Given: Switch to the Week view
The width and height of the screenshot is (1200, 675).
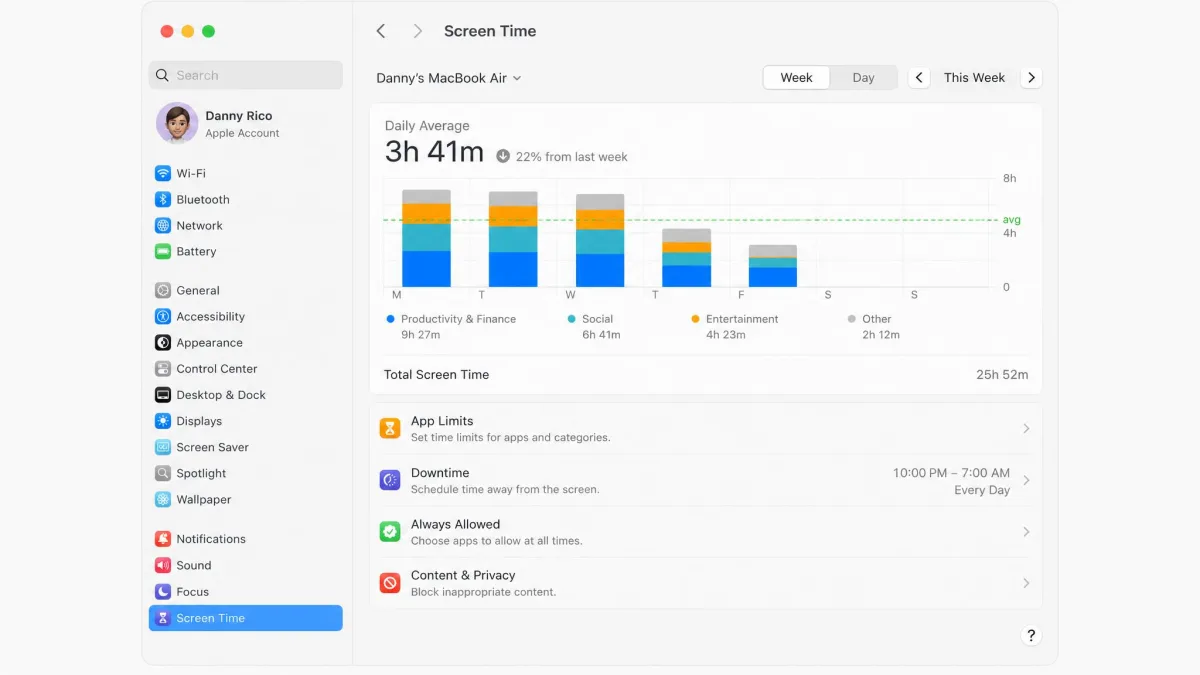Looking at the screenshot, I should point(796,77).
